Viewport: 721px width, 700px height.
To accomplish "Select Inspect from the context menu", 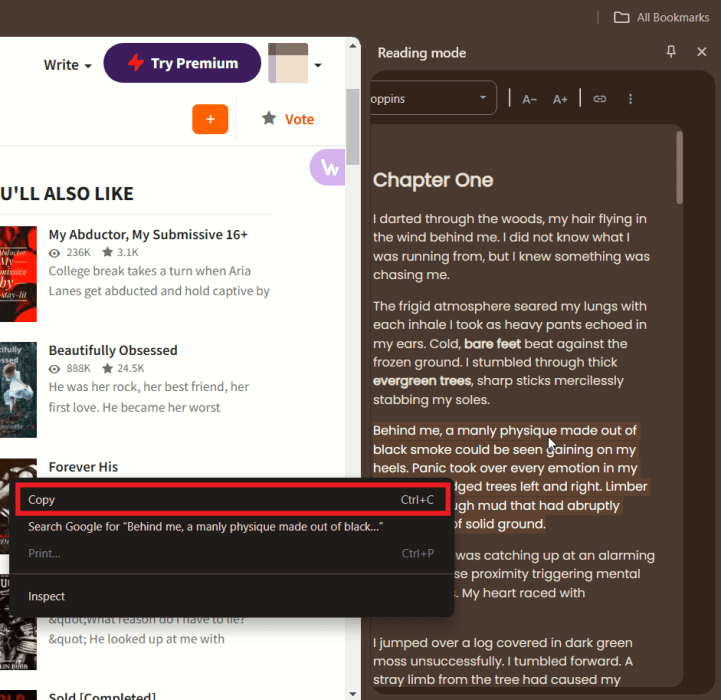I will (232, 596).
